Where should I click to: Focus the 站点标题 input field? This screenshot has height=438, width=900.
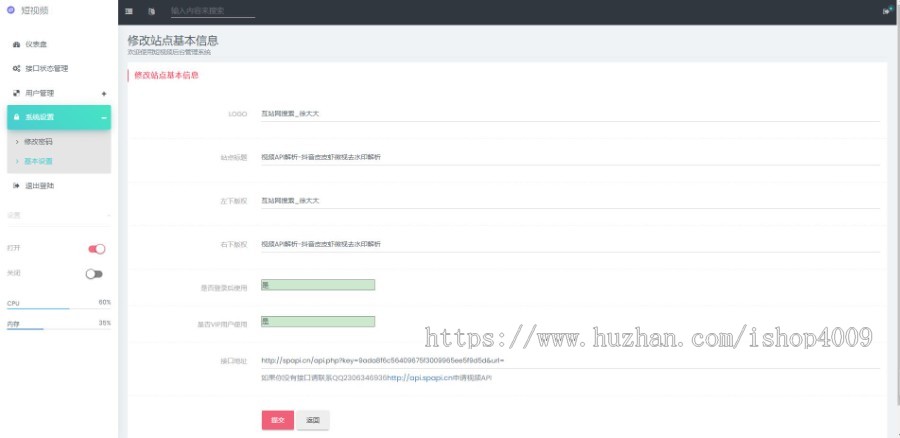pos(570,157)
